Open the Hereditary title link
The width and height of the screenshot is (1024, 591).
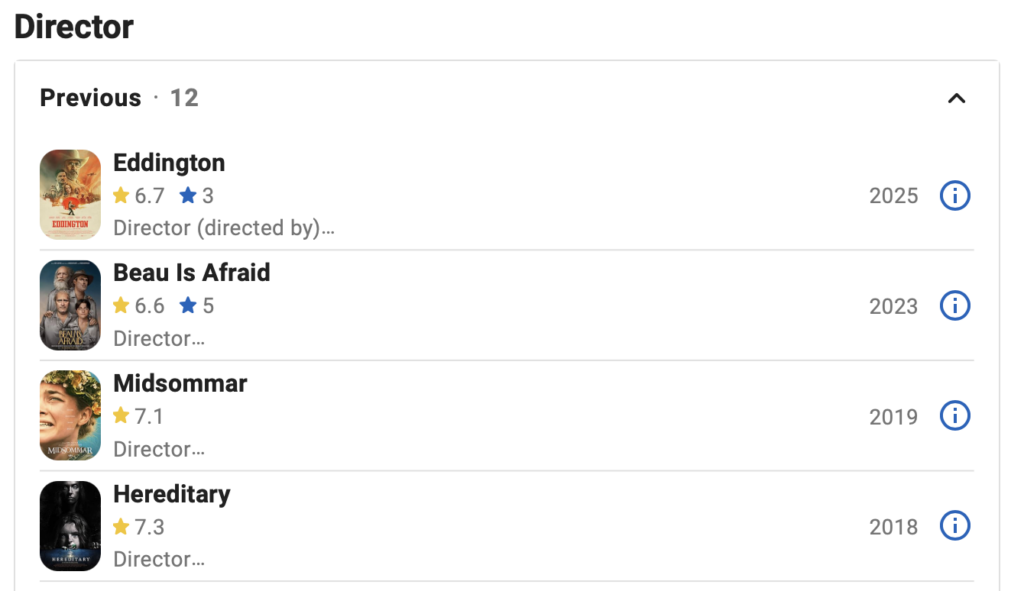click(x=172, y=494)
